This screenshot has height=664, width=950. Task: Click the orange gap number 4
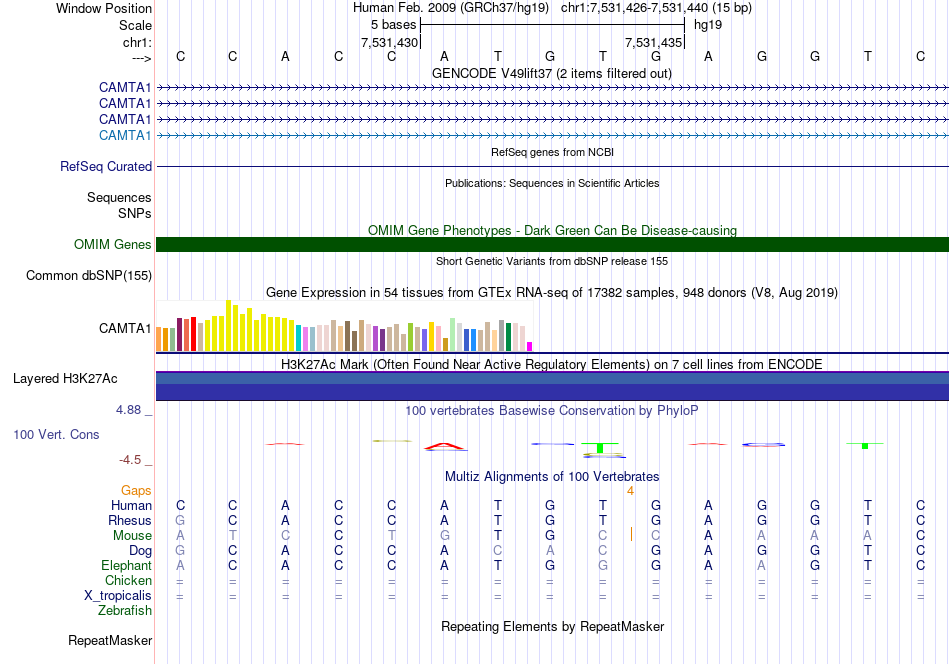coord(630,491)
